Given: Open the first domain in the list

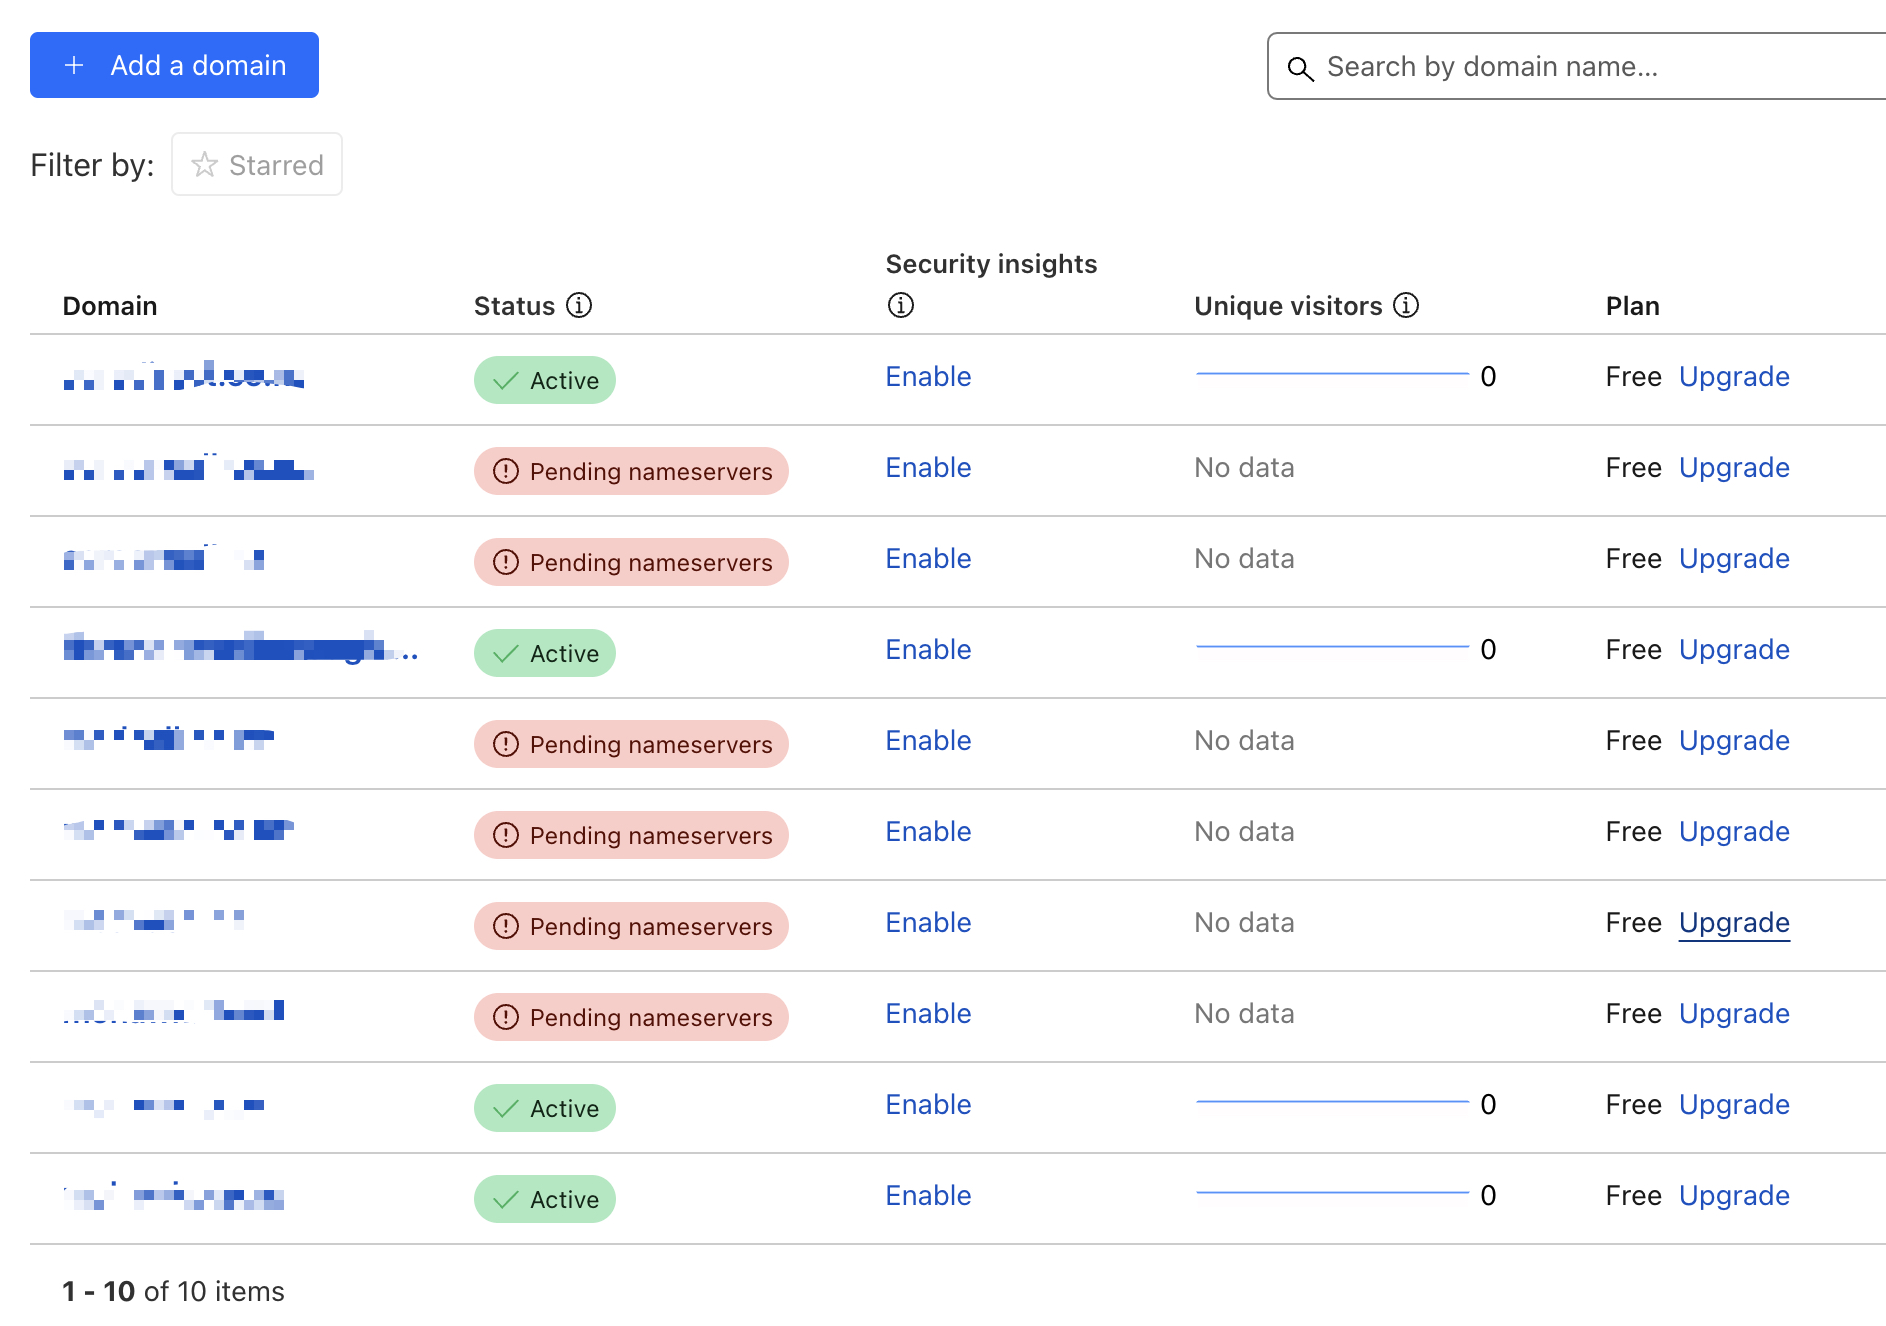Looking at the screenshot, I should point(184,377).
